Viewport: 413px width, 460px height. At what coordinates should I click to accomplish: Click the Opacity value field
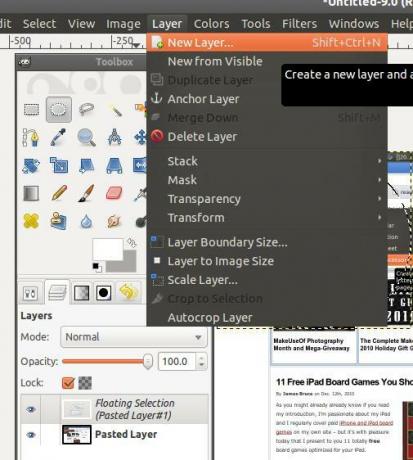pyautogui.click(x=178, y=361)
